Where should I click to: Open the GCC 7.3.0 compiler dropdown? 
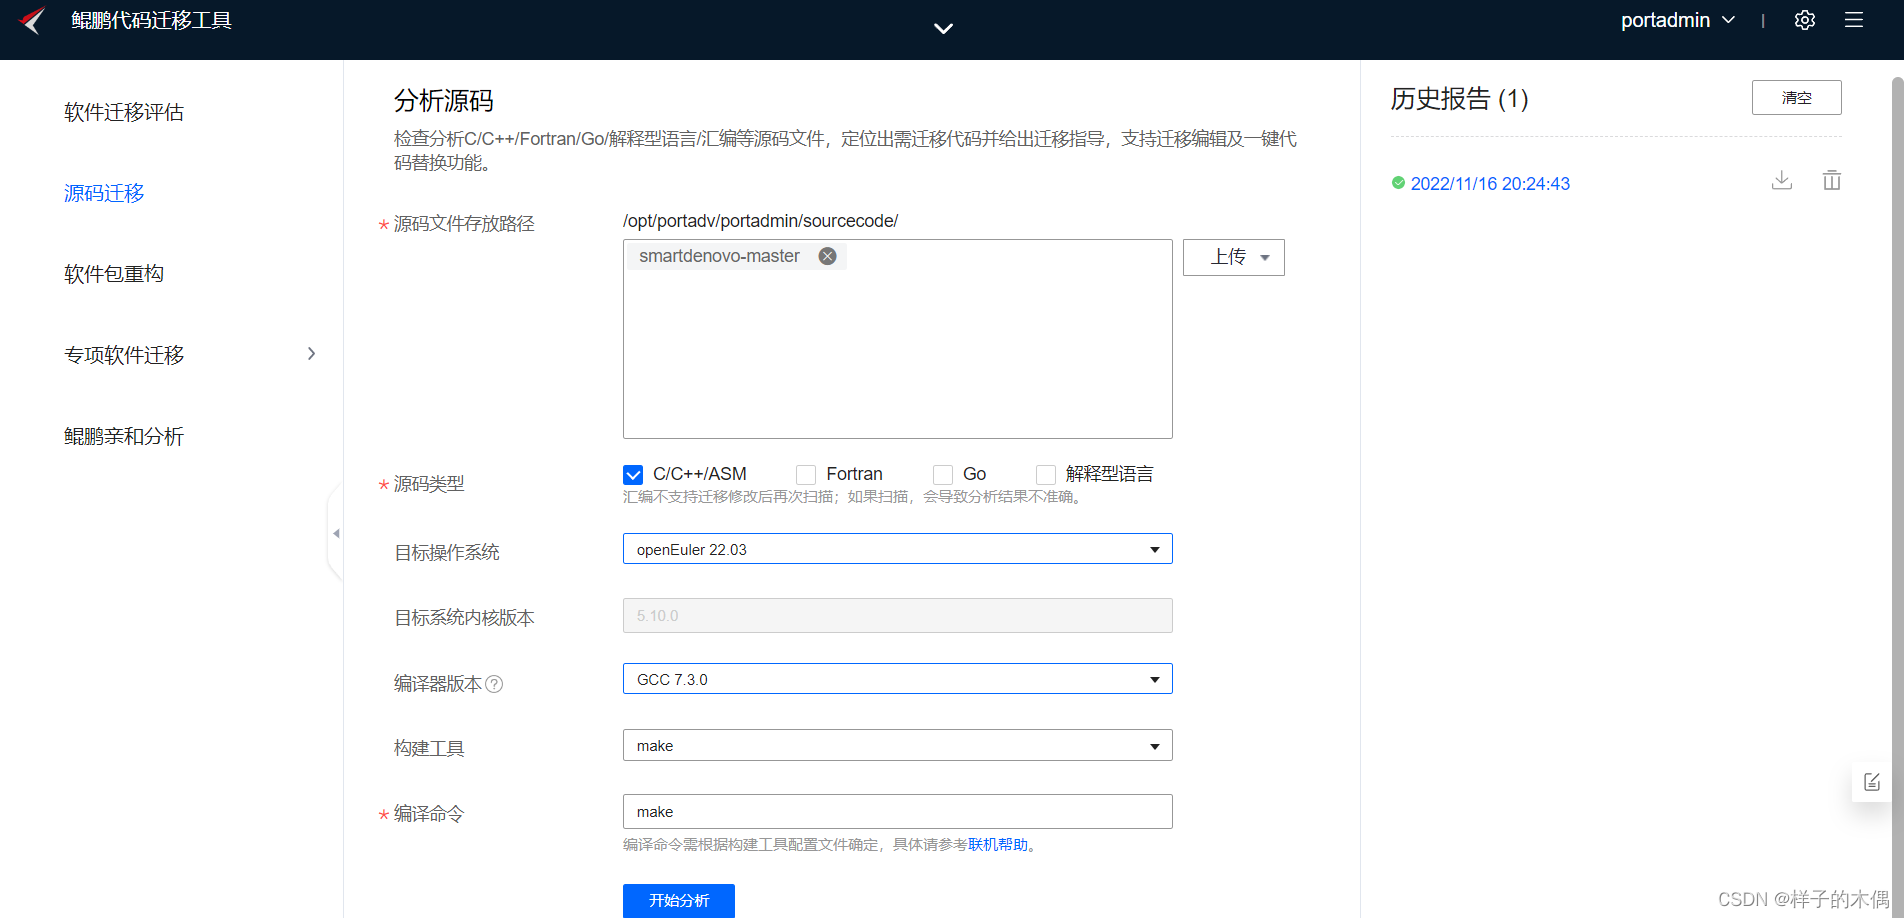pos(898,679)
